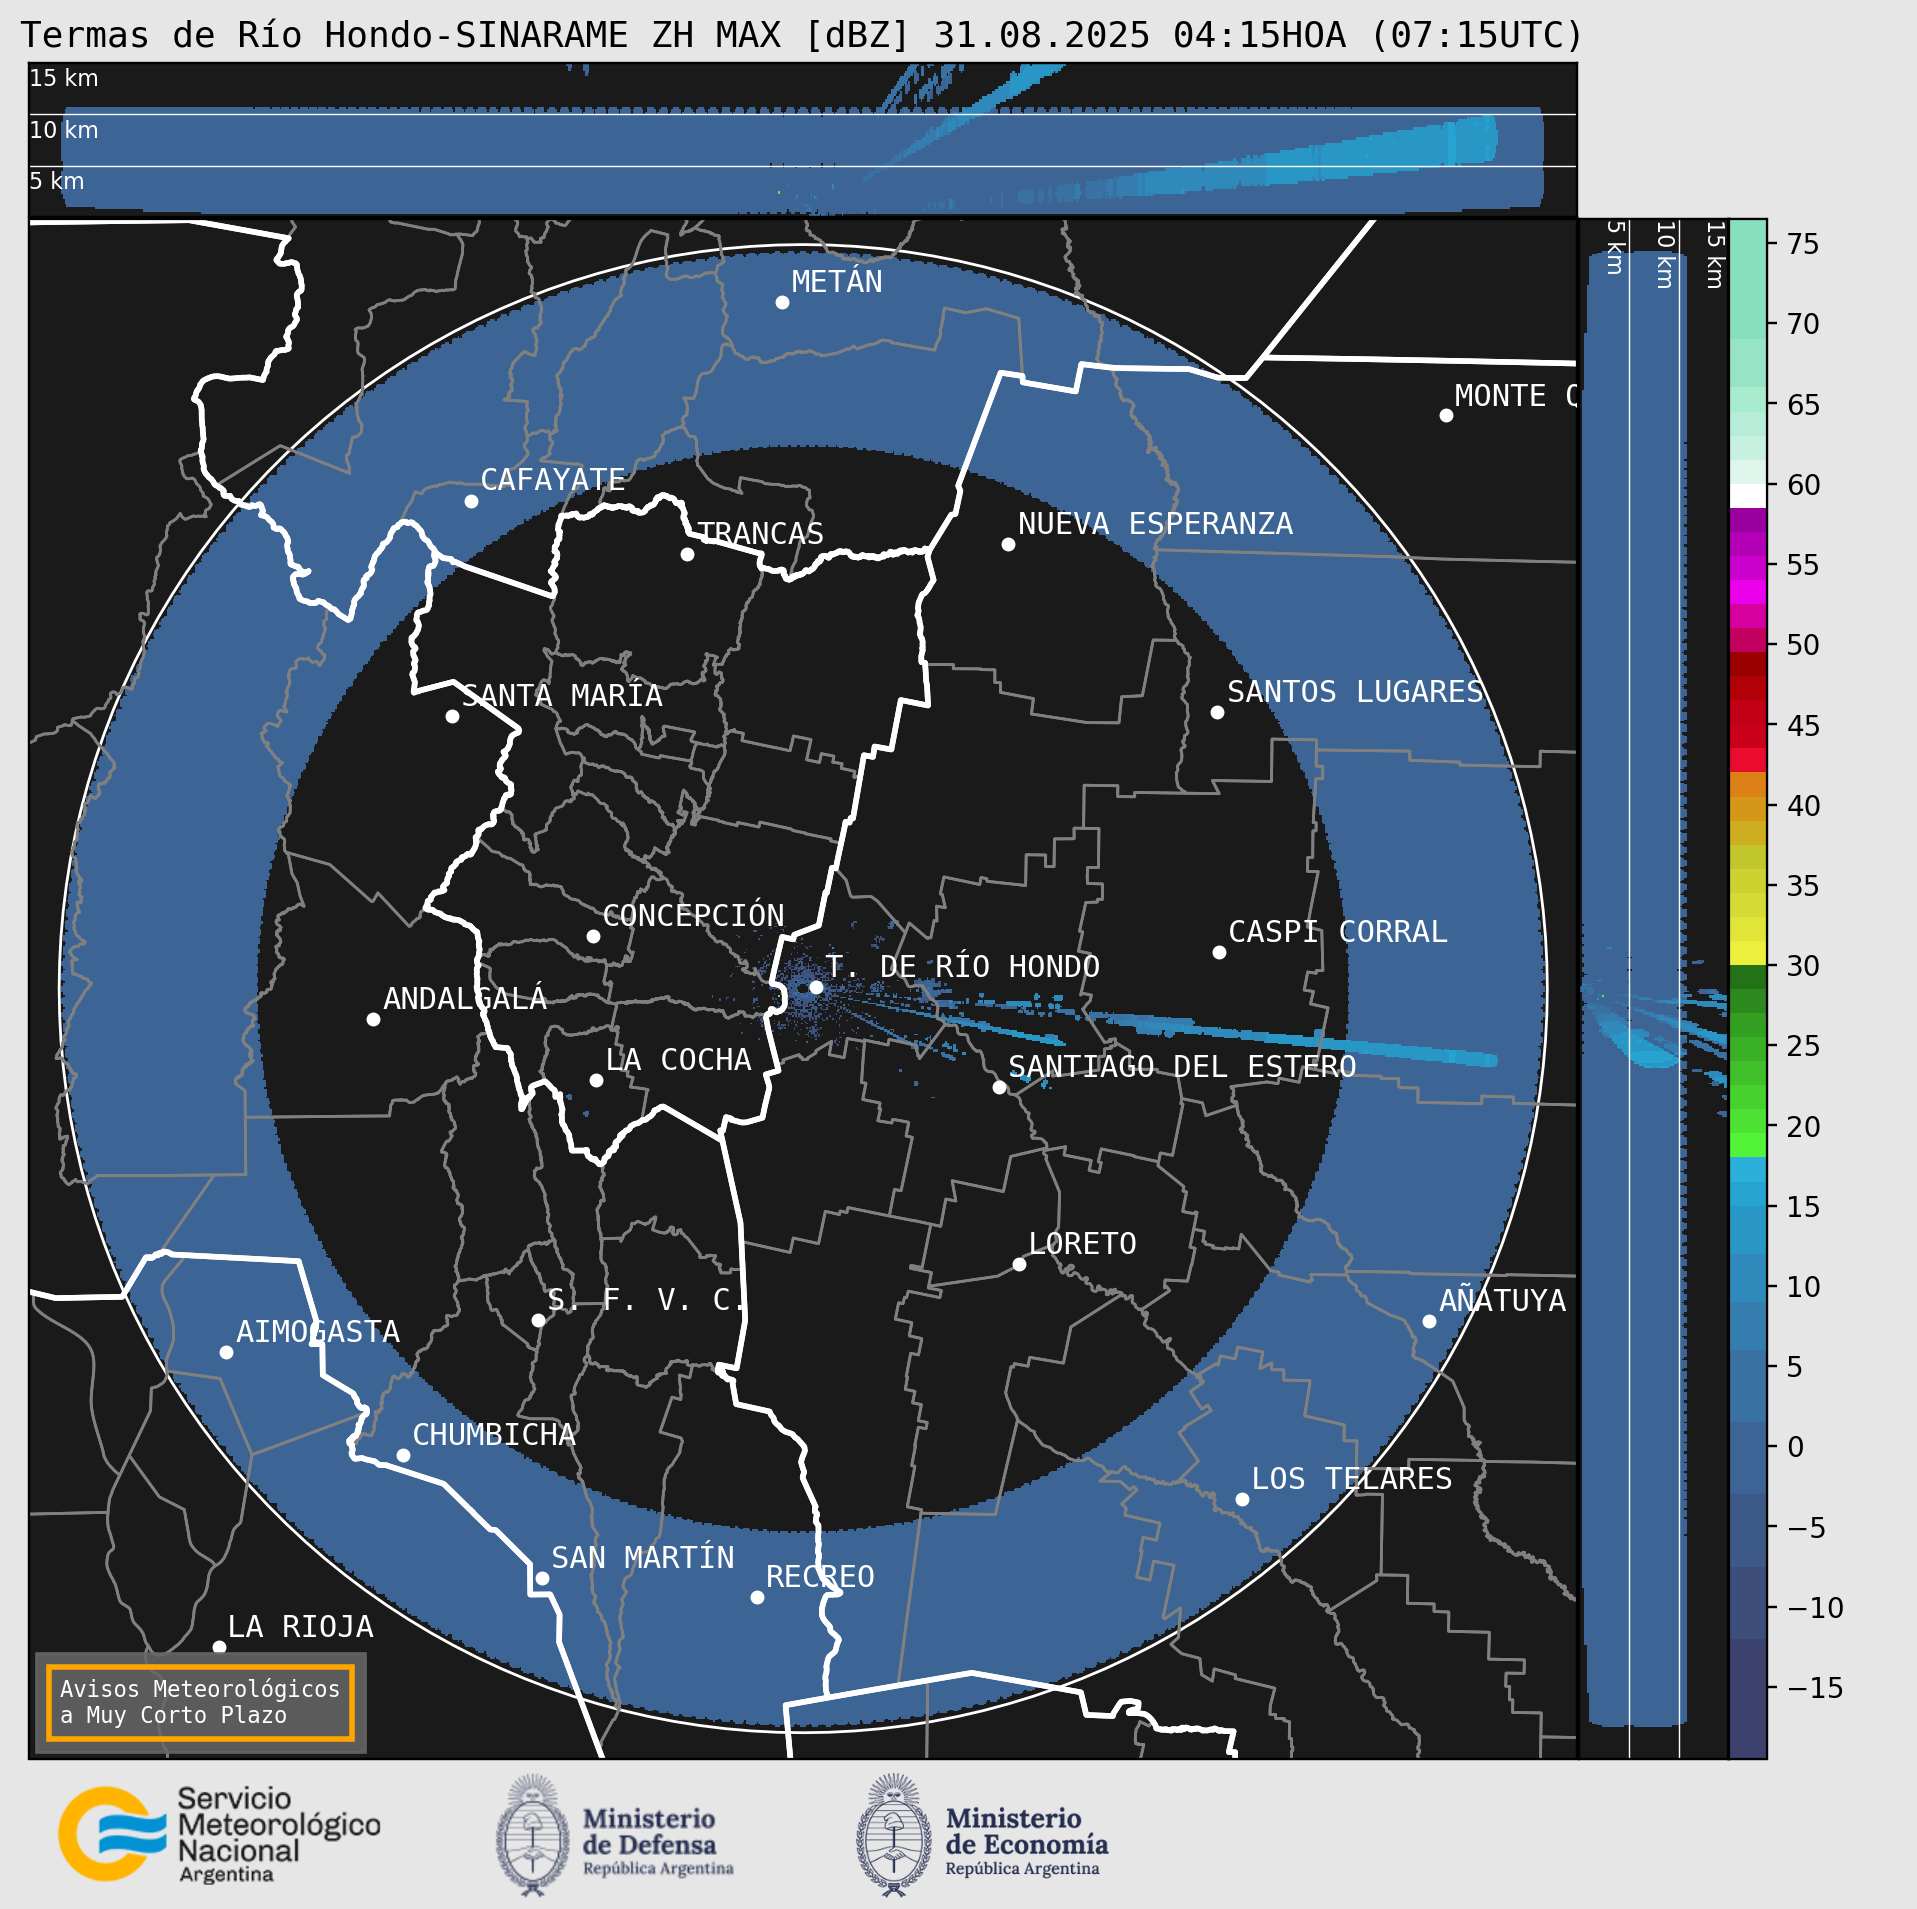Select the Metán city marker dot
1917x1909 pixels.
pyautogui.click(x=782, y=303)
